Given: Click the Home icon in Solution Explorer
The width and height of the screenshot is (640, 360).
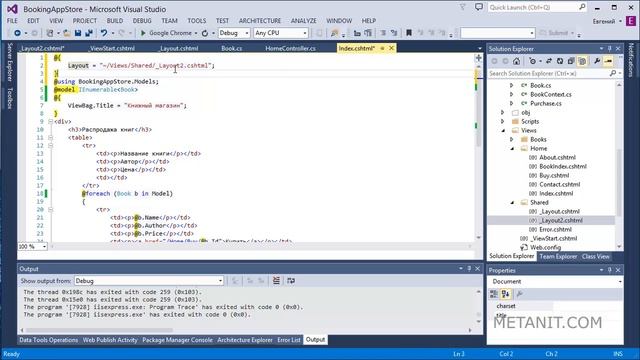Looking at the screenshot, I should coord(516,61).
